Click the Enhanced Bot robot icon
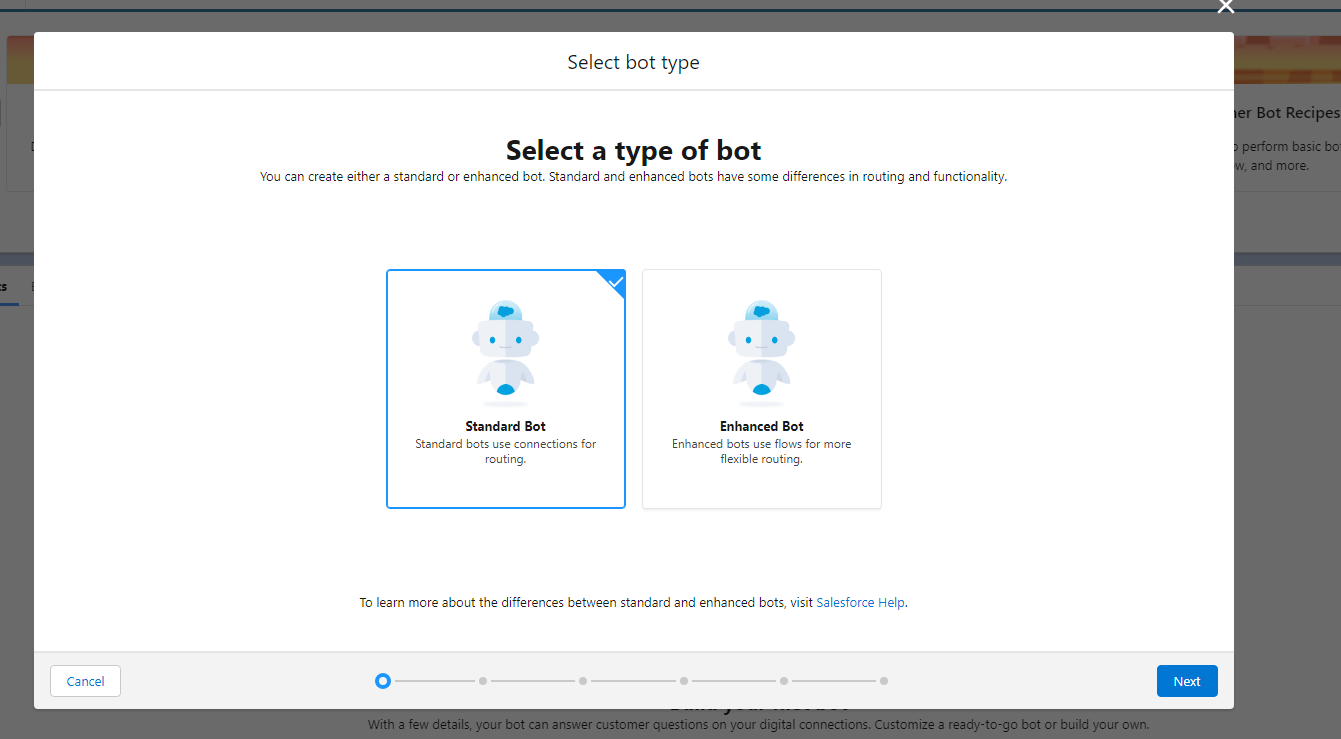Viewport: 1341px width, 739px height. (x=761, y=350)
